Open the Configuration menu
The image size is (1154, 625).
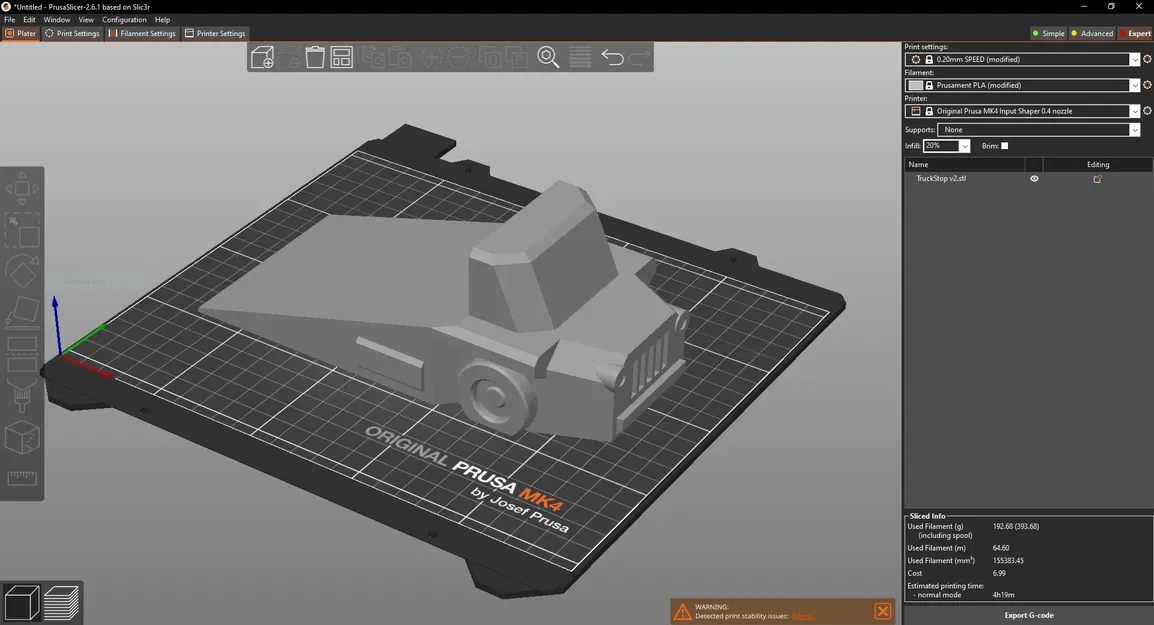coord(124,20)
